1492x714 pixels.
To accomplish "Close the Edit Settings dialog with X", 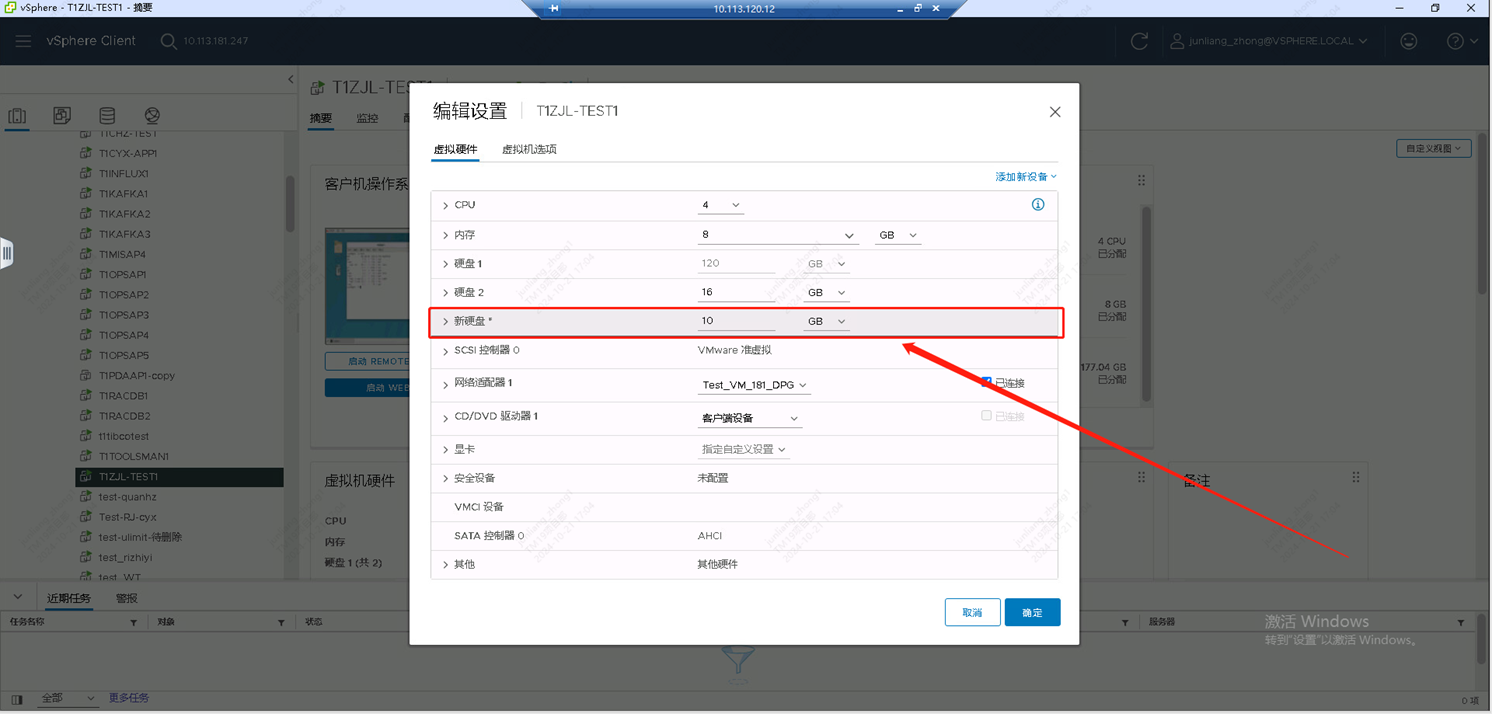I will (x=1054, y=112).
